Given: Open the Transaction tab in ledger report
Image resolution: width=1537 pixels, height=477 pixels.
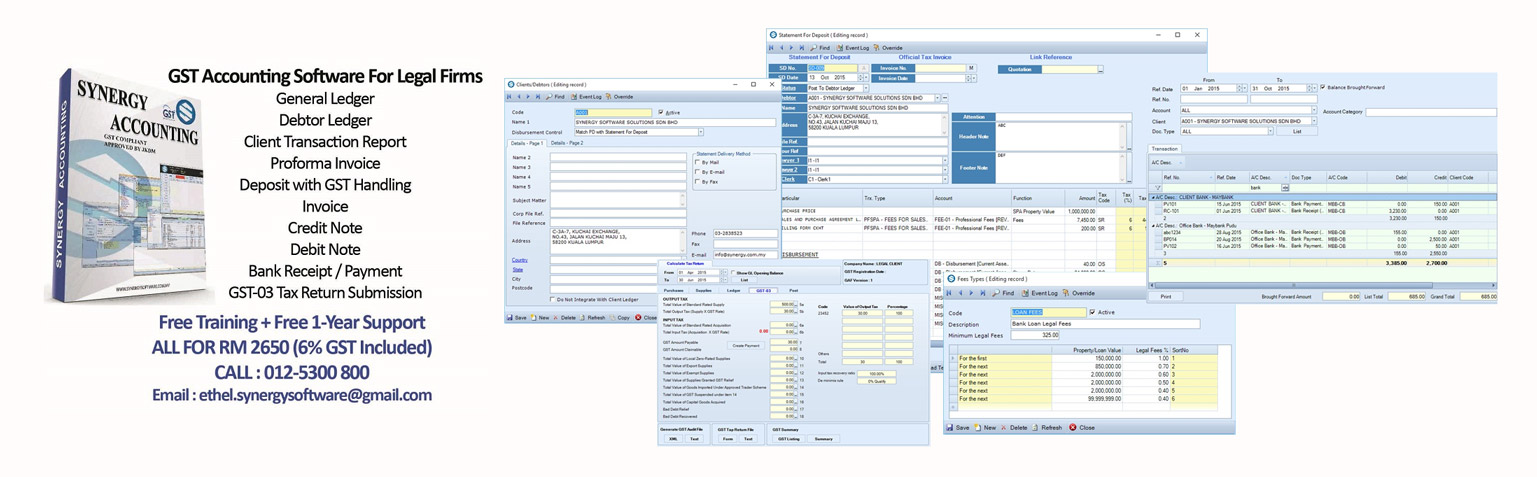Looking at the screenshot, I should pos(1164,149).
